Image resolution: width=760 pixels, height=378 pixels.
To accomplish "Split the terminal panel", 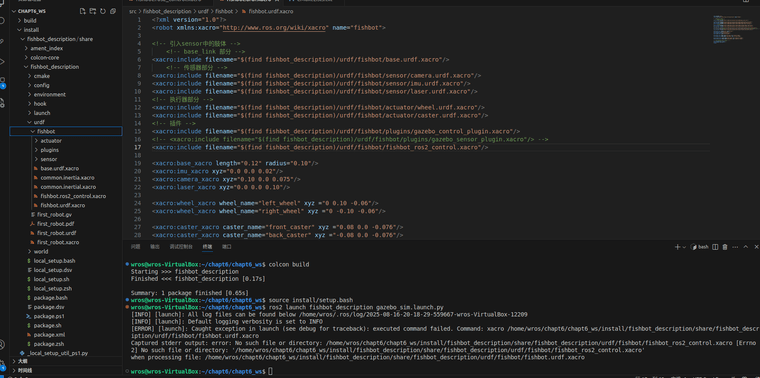I will [x=715, y=247].
